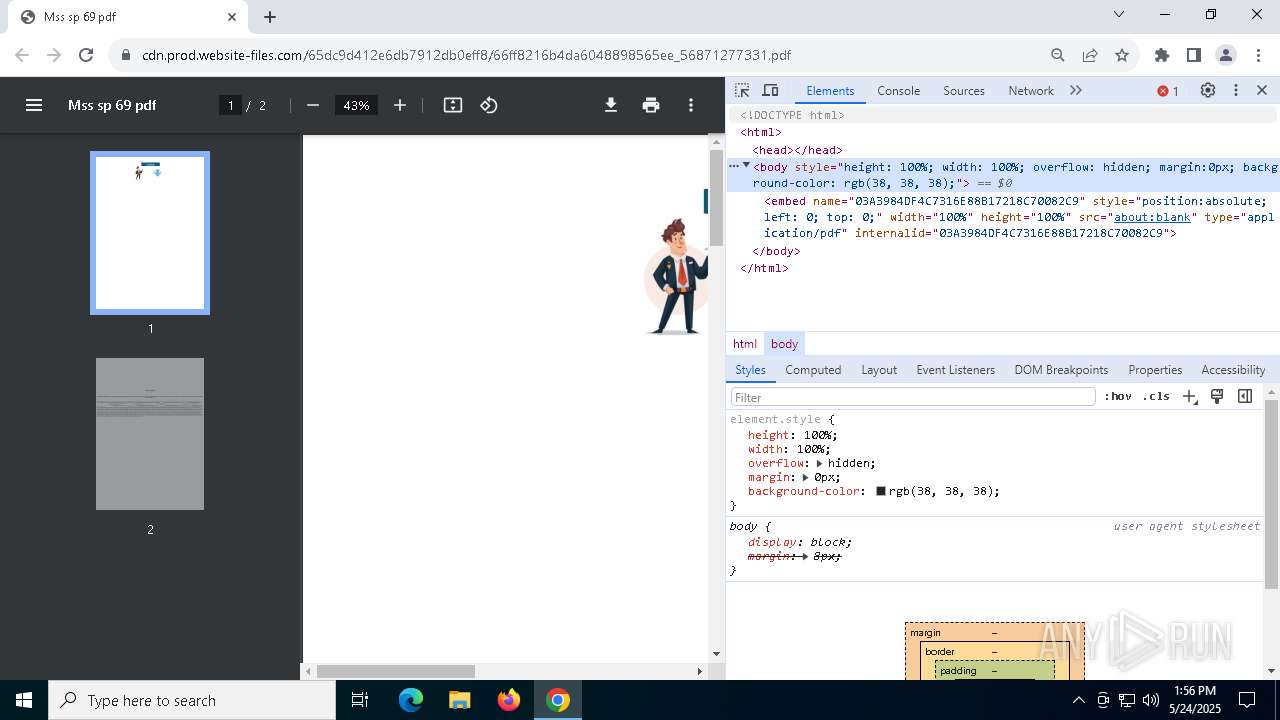The width and height of the screenshot is (1280, 720).
Task: Switch to Console tab
Action: 898,90
